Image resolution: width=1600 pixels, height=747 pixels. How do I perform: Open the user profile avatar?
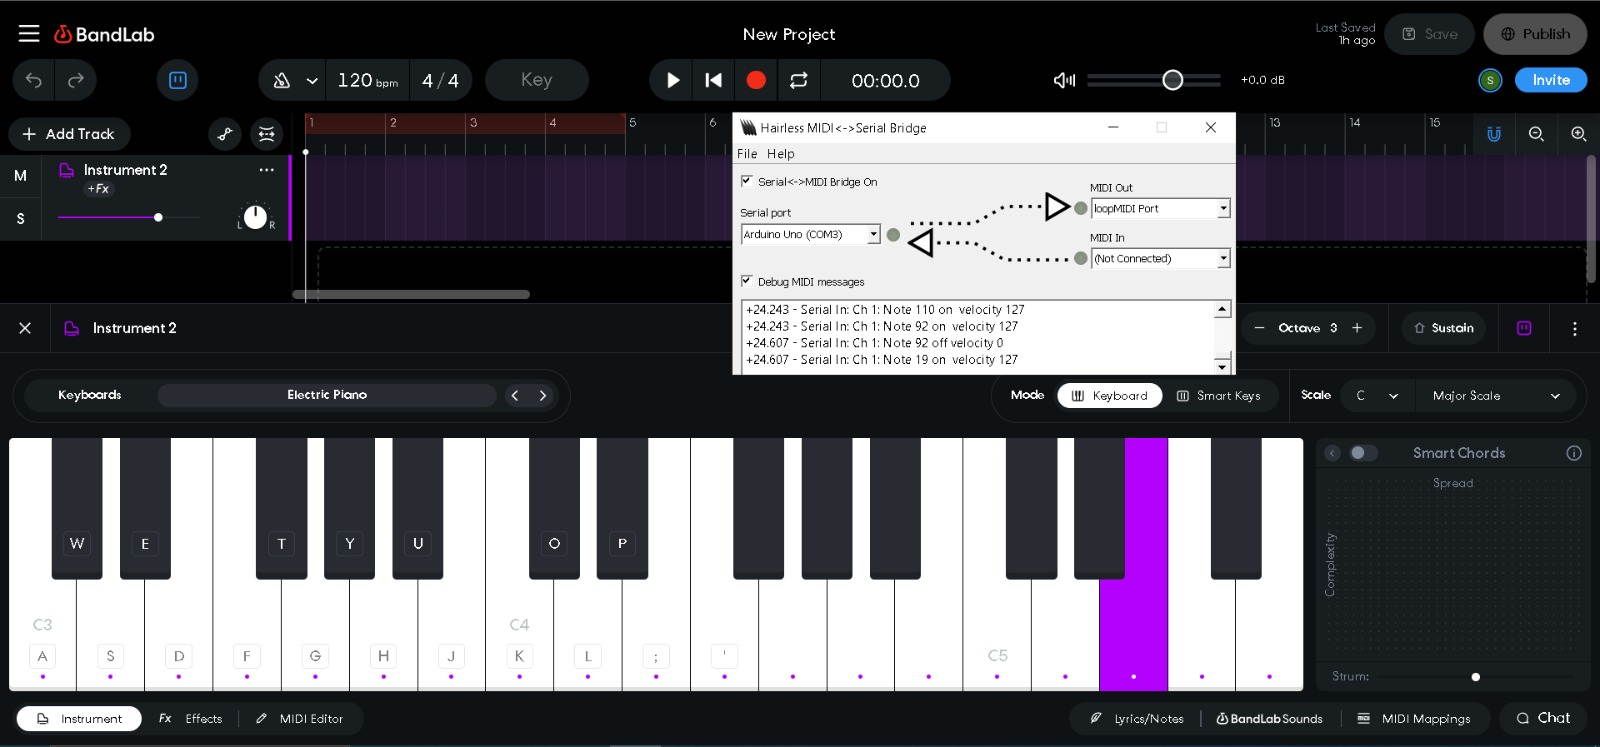click(1490, 80)
